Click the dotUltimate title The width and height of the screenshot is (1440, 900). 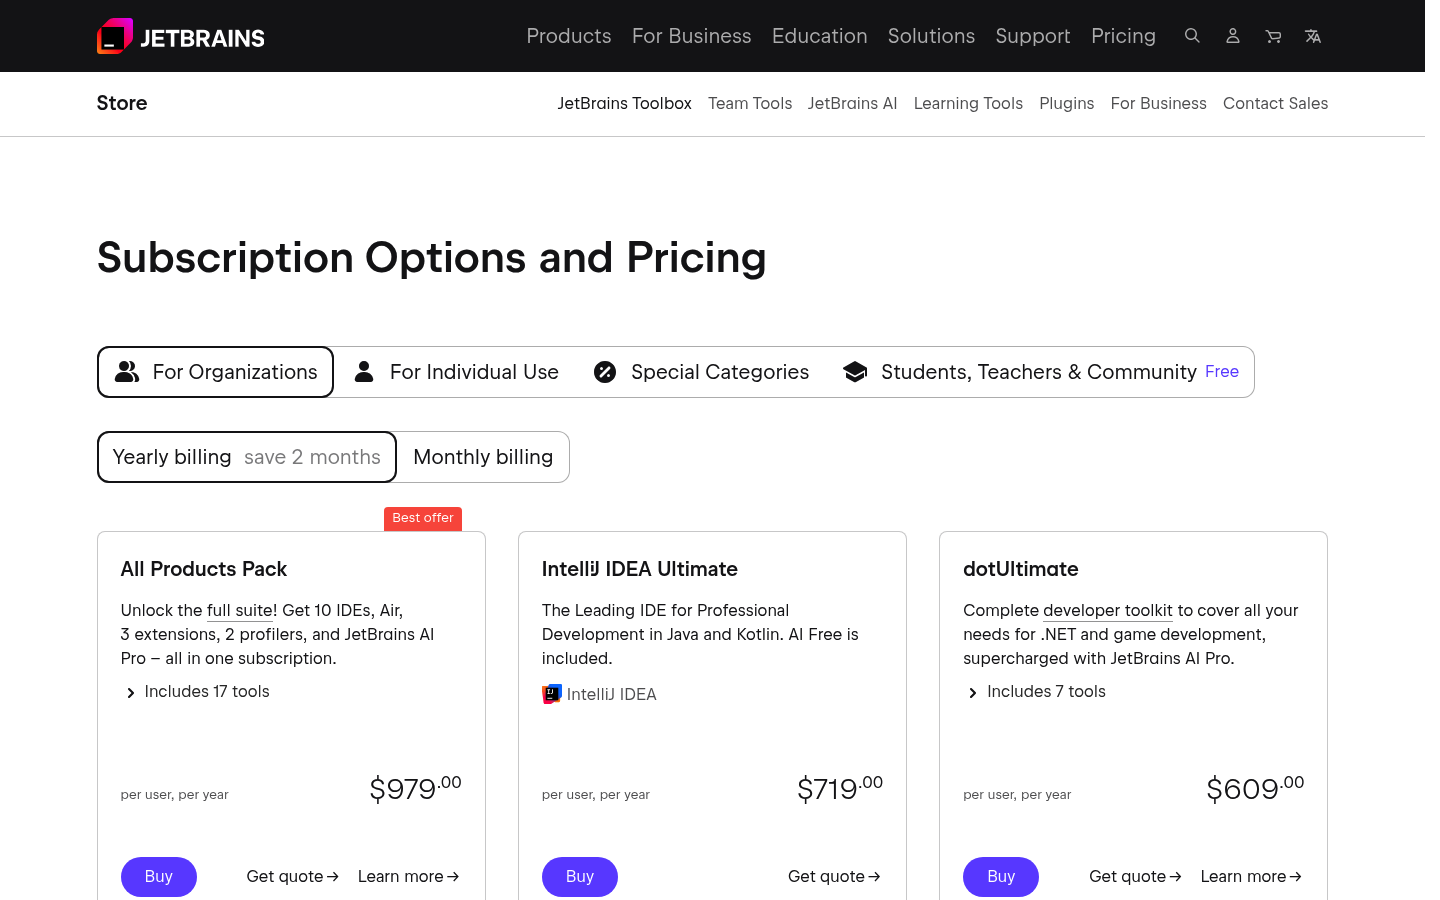click(1021, 569)
